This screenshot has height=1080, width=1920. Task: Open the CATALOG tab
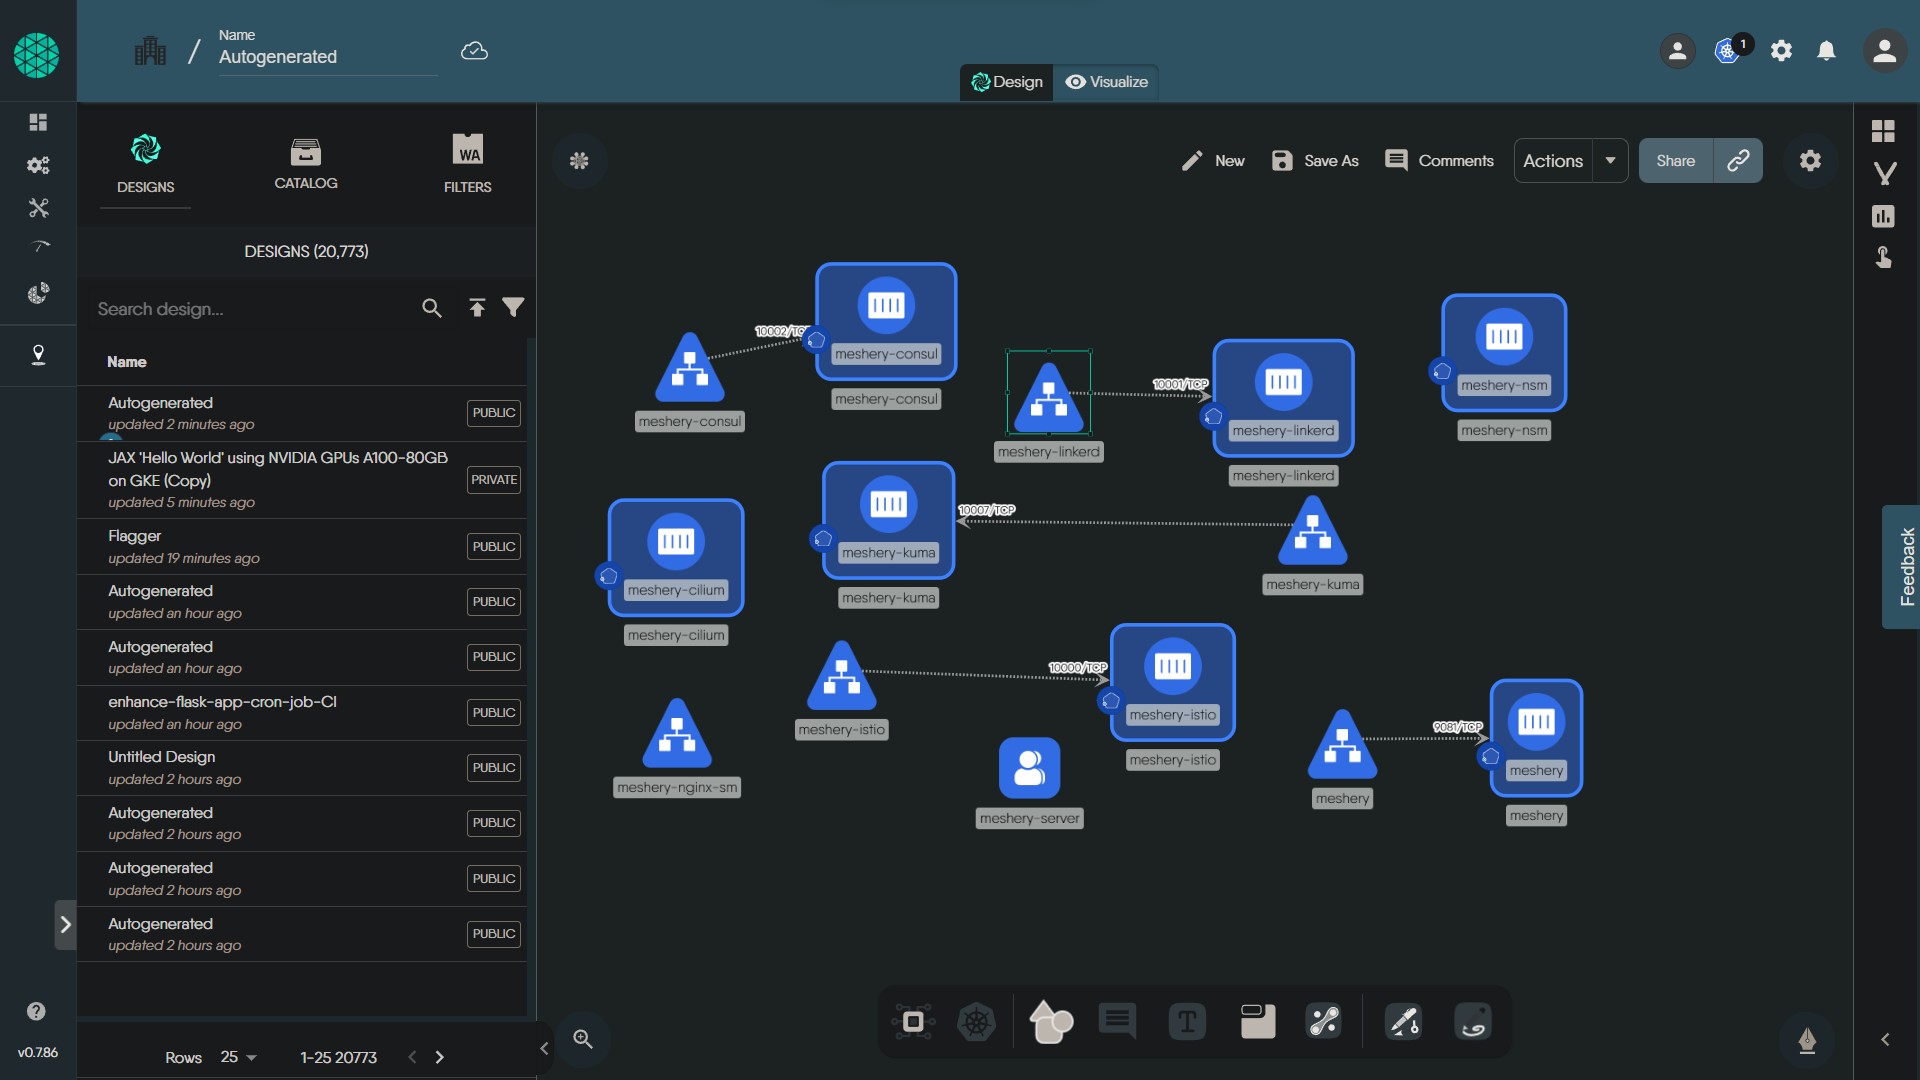pos(306,164)
